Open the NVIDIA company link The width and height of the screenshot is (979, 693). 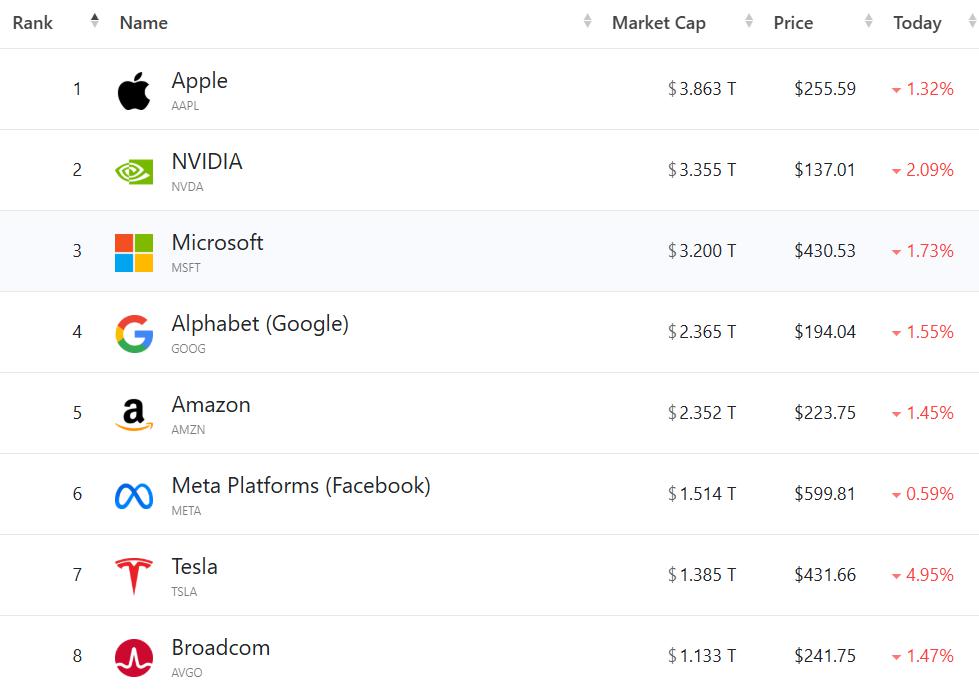coord(207,162)
